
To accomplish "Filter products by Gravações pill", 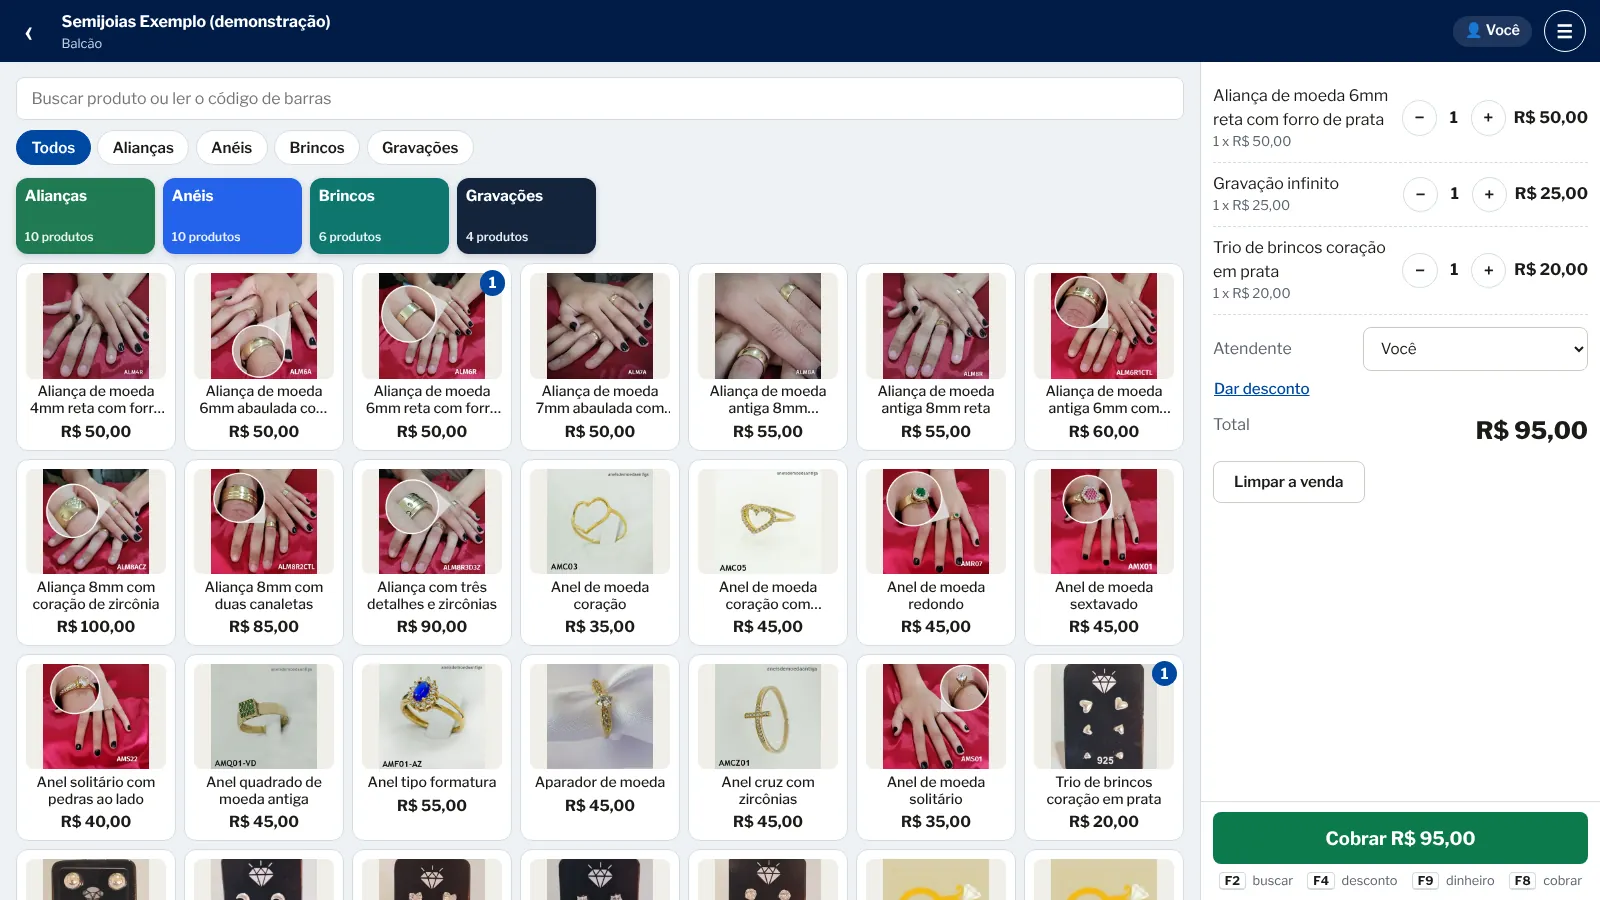I will pyautogui.click(x=420, y=148).
